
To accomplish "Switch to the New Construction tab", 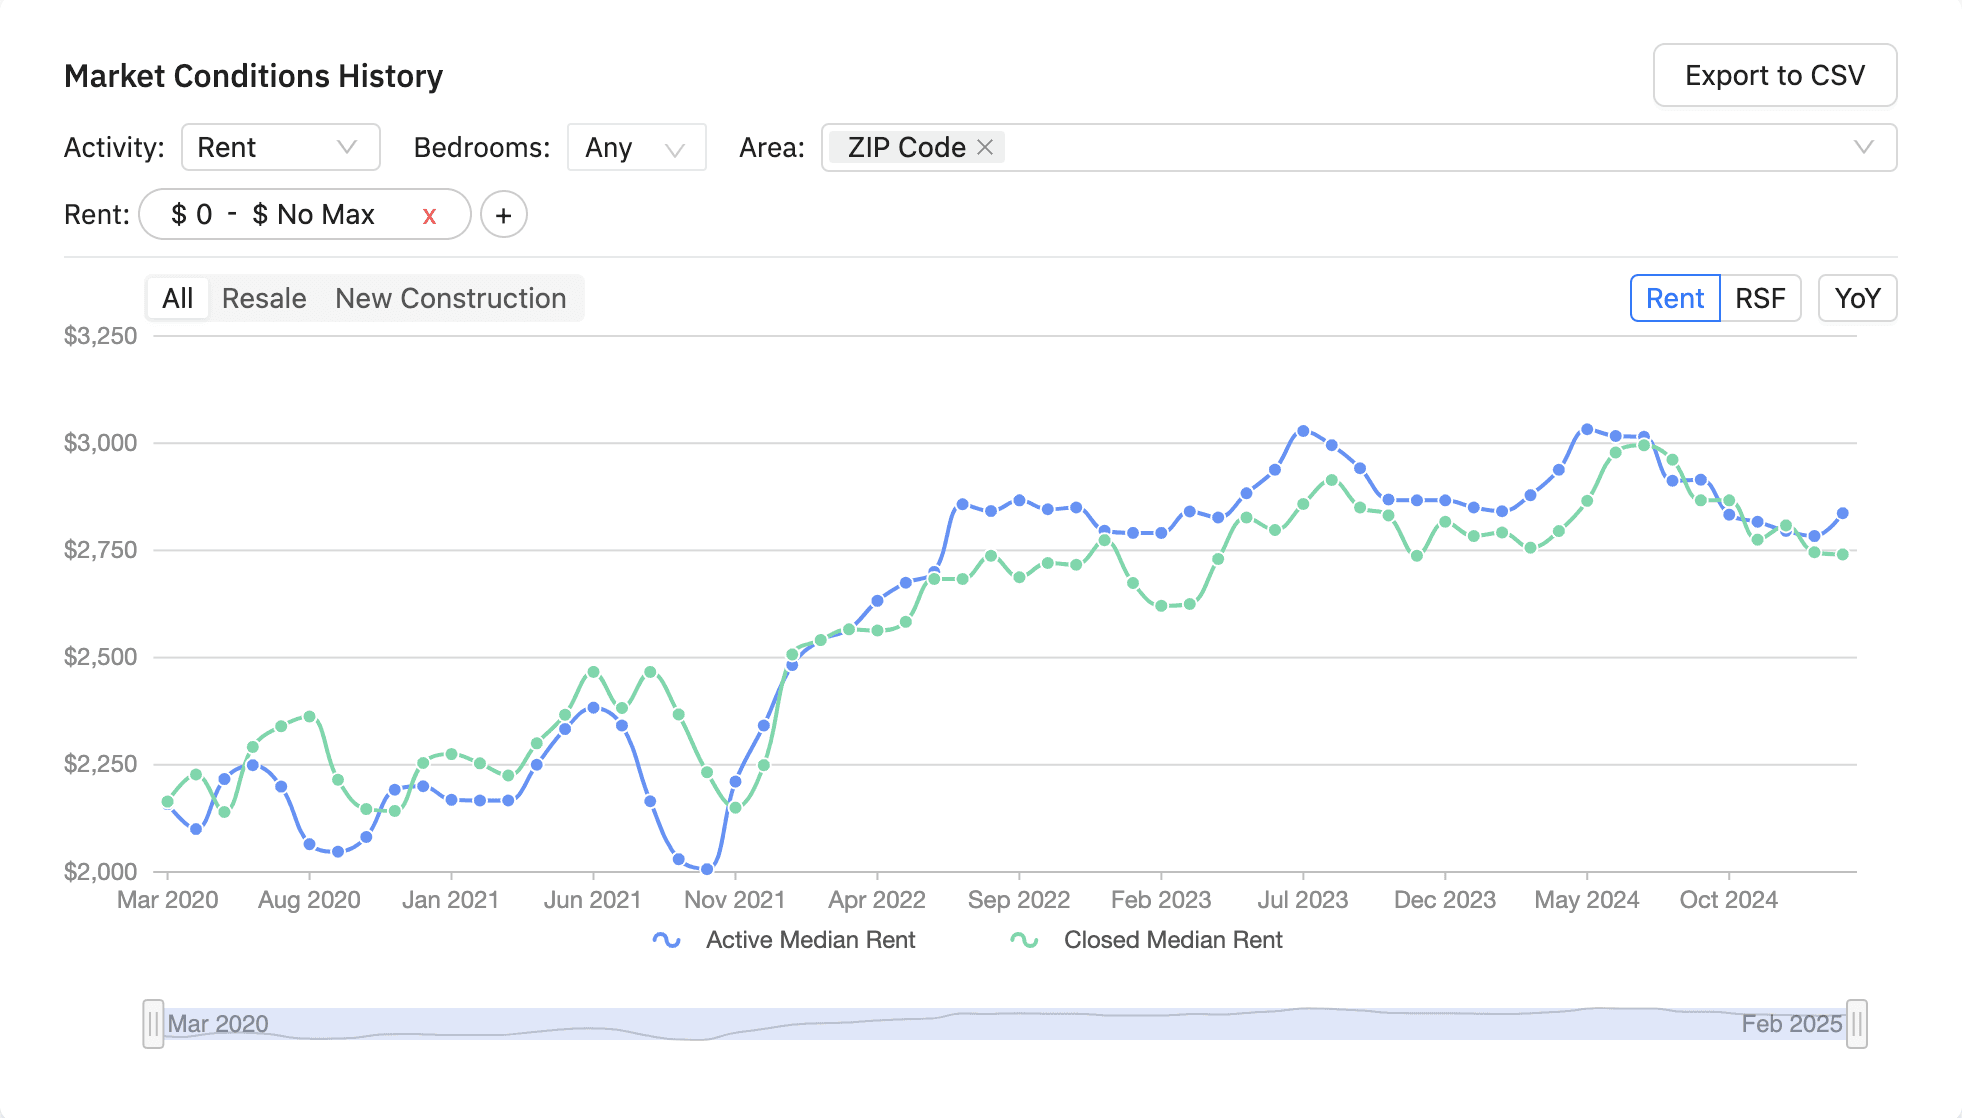I will (450, 298).
